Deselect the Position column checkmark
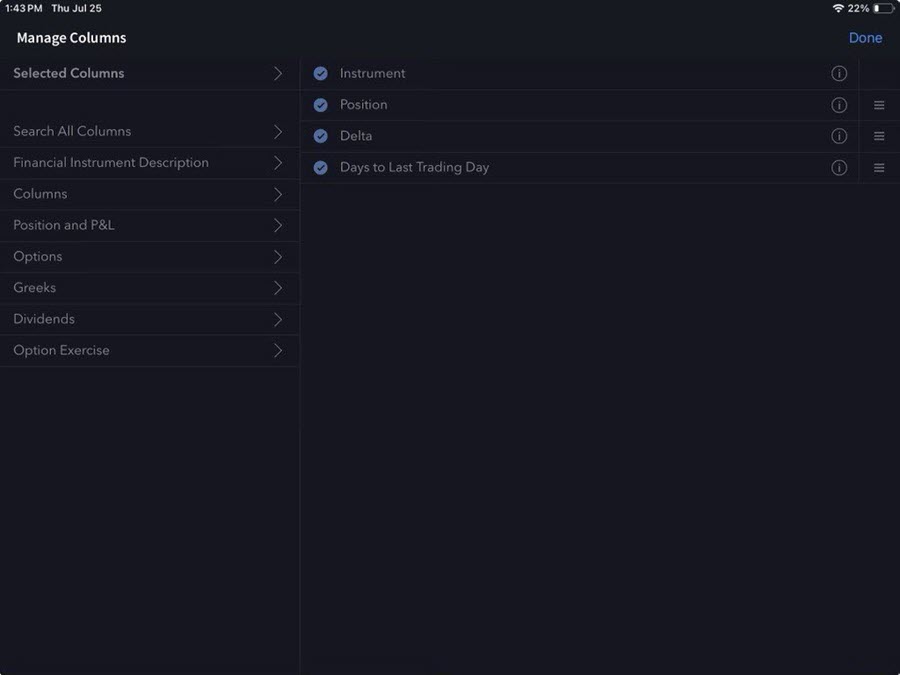900x675 pixels. (320, 104)
